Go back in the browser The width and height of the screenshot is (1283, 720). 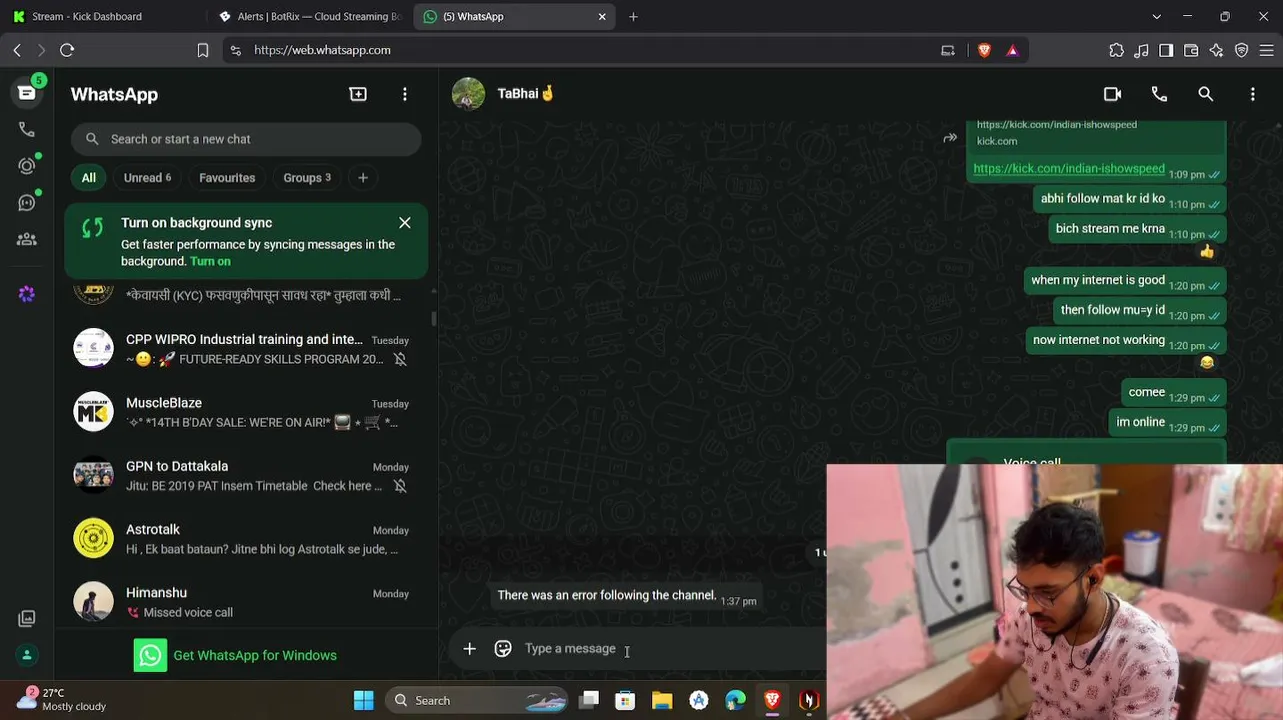point(17,50)
